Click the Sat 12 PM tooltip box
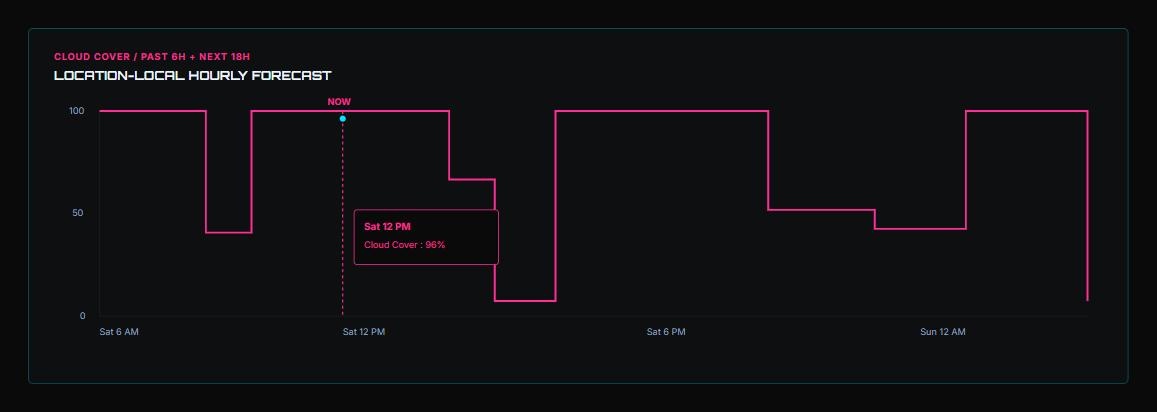 [426, 237]
